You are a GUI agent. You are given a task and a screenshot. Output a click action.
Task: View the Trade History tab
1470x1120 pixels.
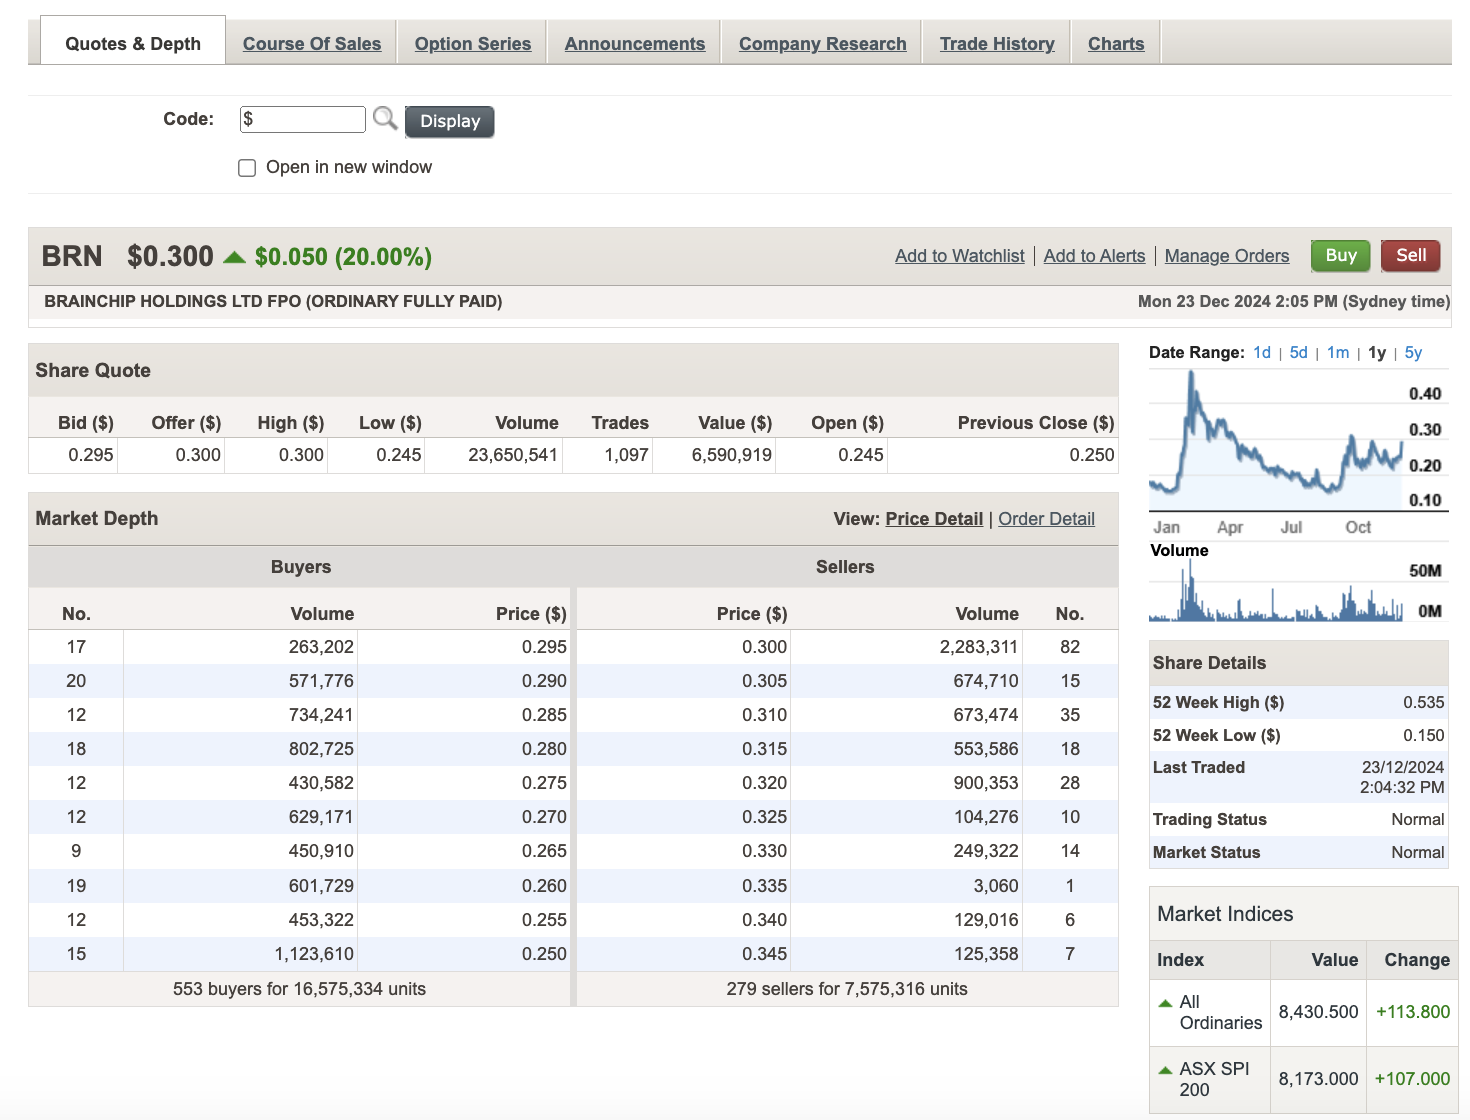[997, 44]
